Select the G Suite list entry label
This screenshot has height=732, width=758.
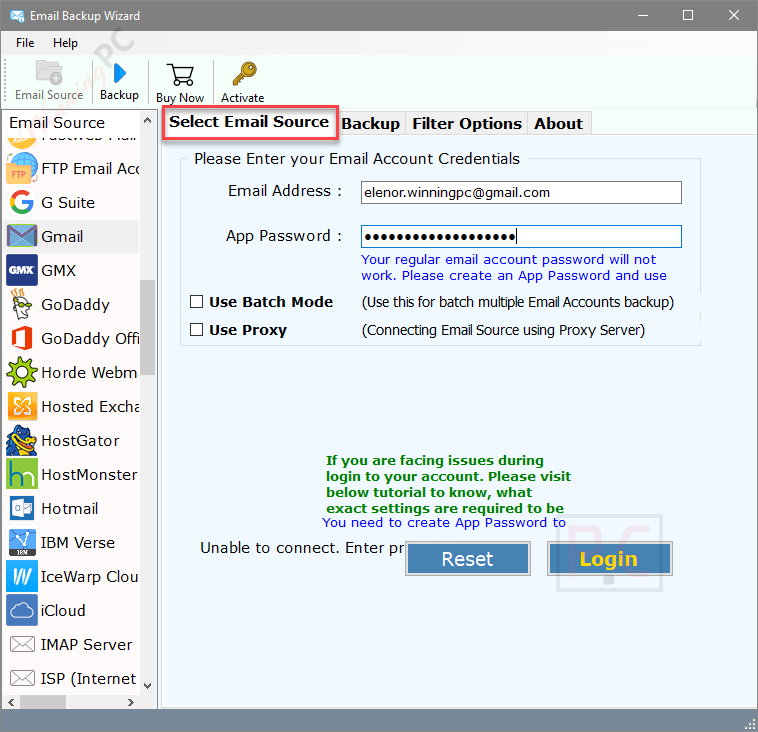pos(68,202)
